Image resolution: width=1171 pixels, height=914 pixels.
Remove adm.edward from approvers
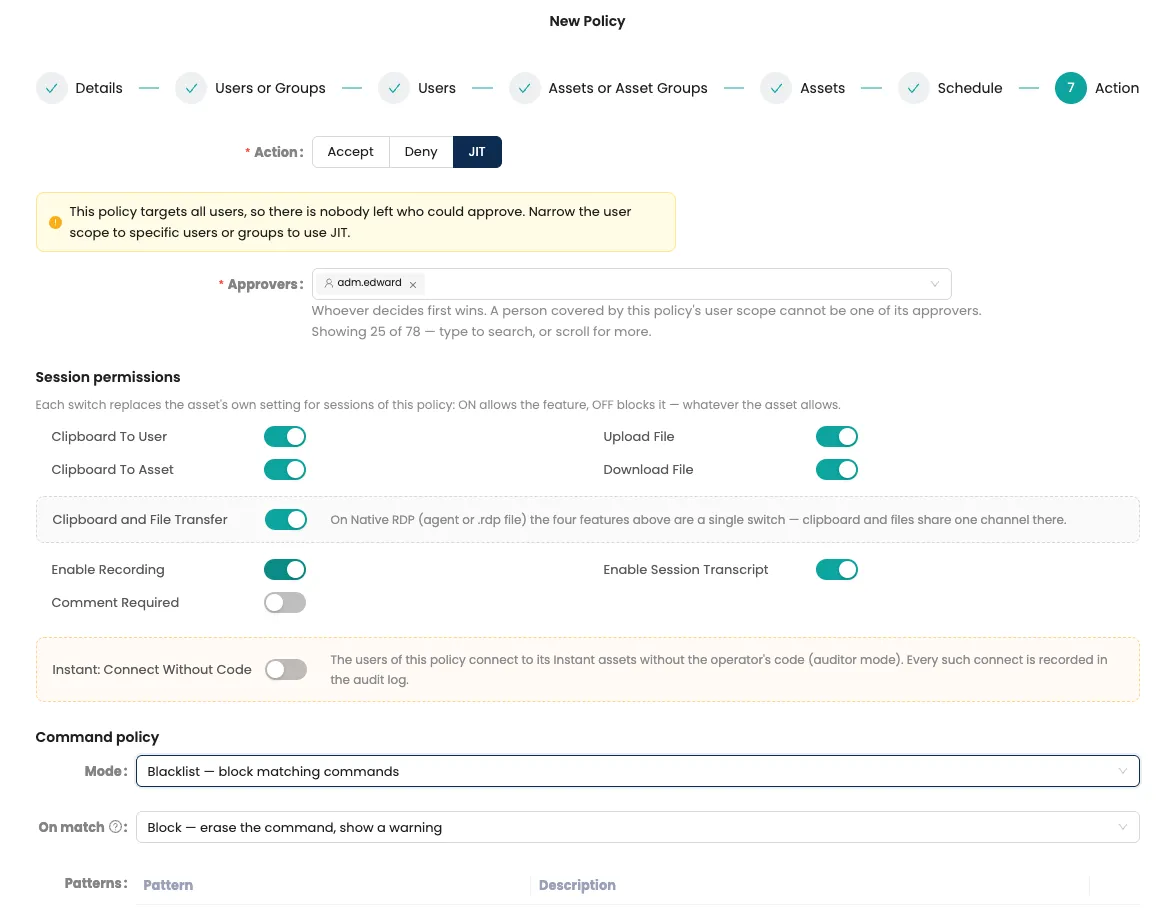[x=413, y=285]
